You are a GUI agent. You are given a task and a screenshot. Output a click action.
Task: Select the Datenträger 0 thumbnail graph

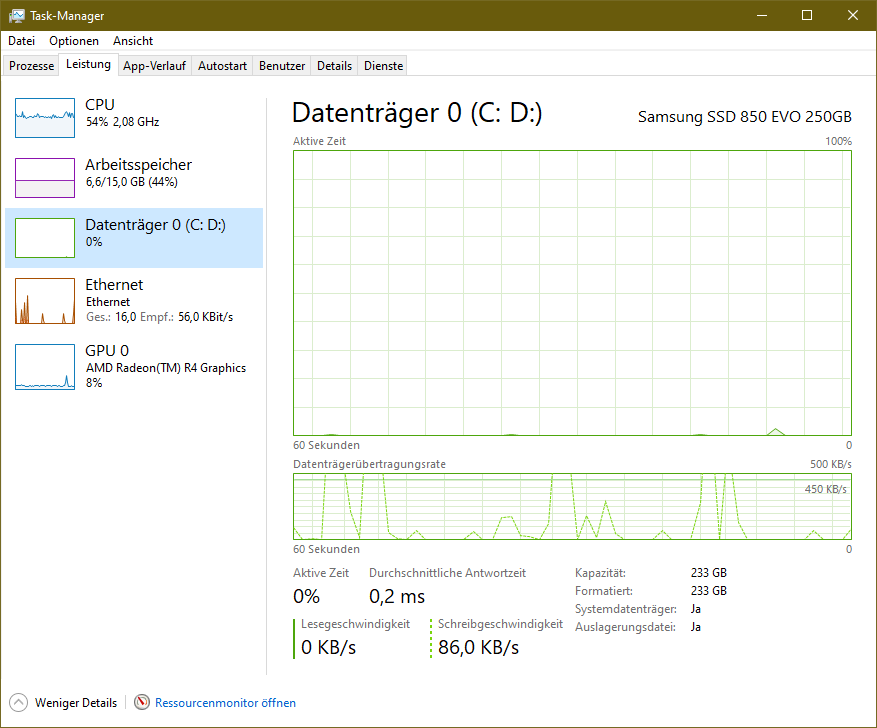(45, 238)
